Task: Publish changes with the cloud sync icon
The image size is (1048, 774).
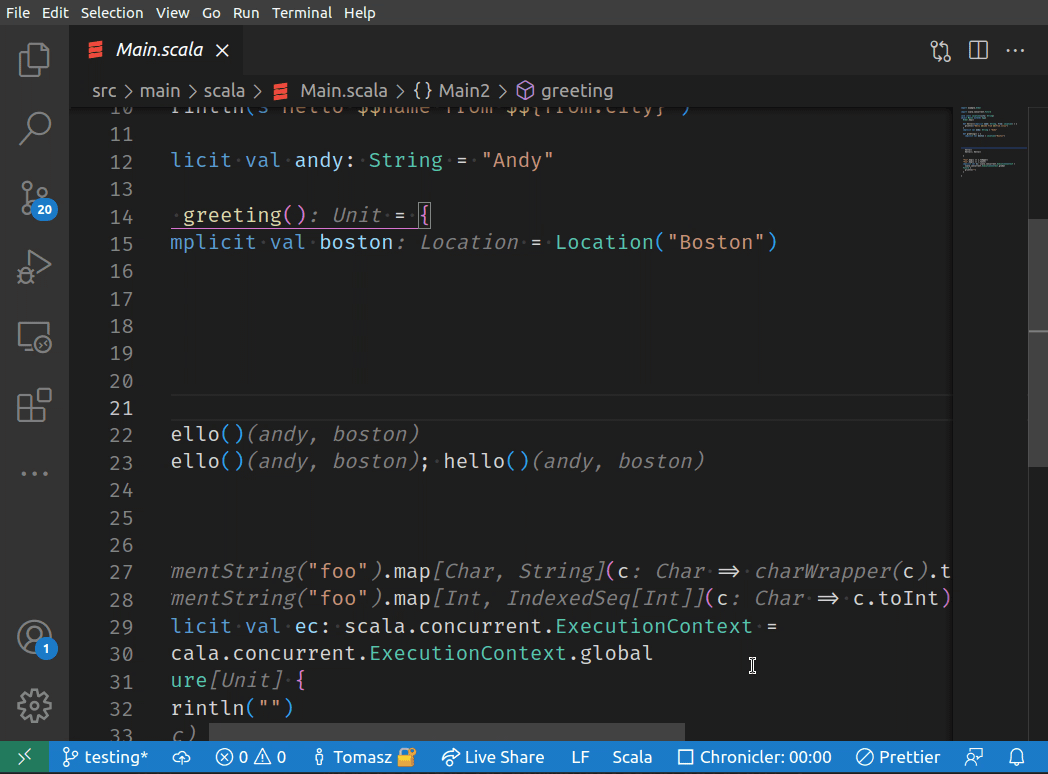Action: tap(181, 757)
